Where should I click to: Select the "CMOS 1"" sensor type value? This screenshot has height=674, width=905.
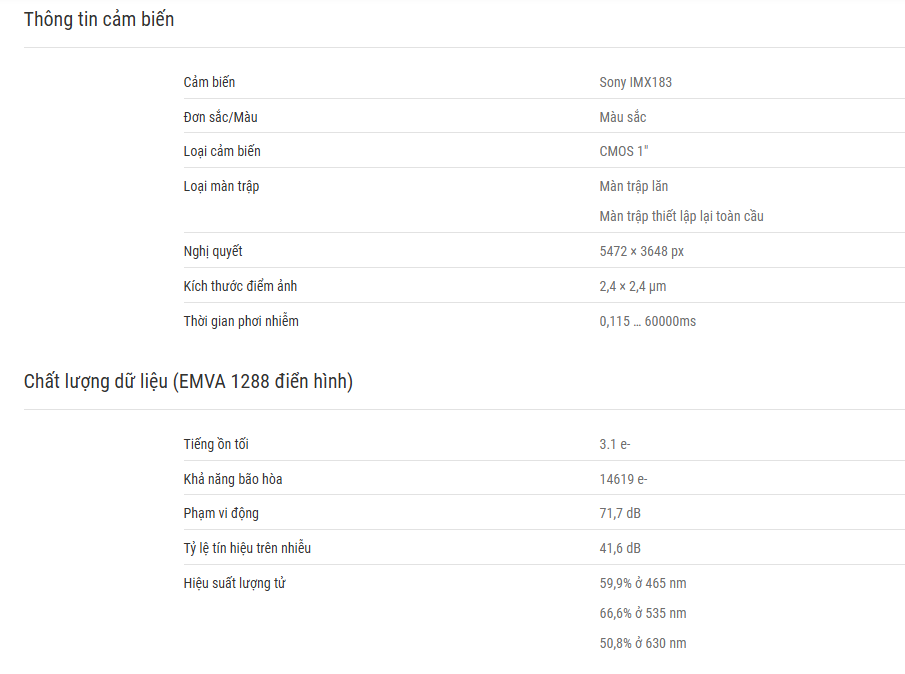pyautogui.click(x=625, y=151)
